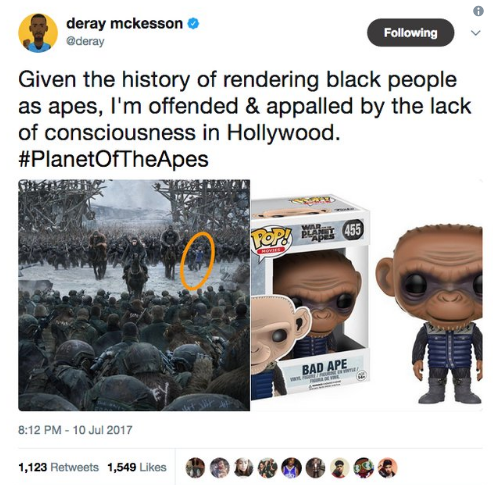
Task: Open the seventh liker's cartoon avatar
Action: [x=339, y=467]
